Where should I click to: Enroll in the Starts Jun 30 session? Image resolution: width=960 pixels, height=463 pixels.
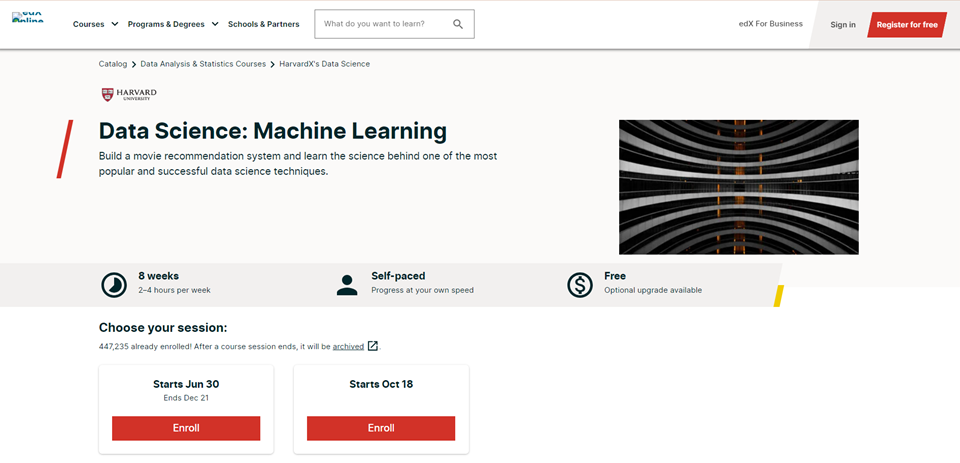(186, 428)
